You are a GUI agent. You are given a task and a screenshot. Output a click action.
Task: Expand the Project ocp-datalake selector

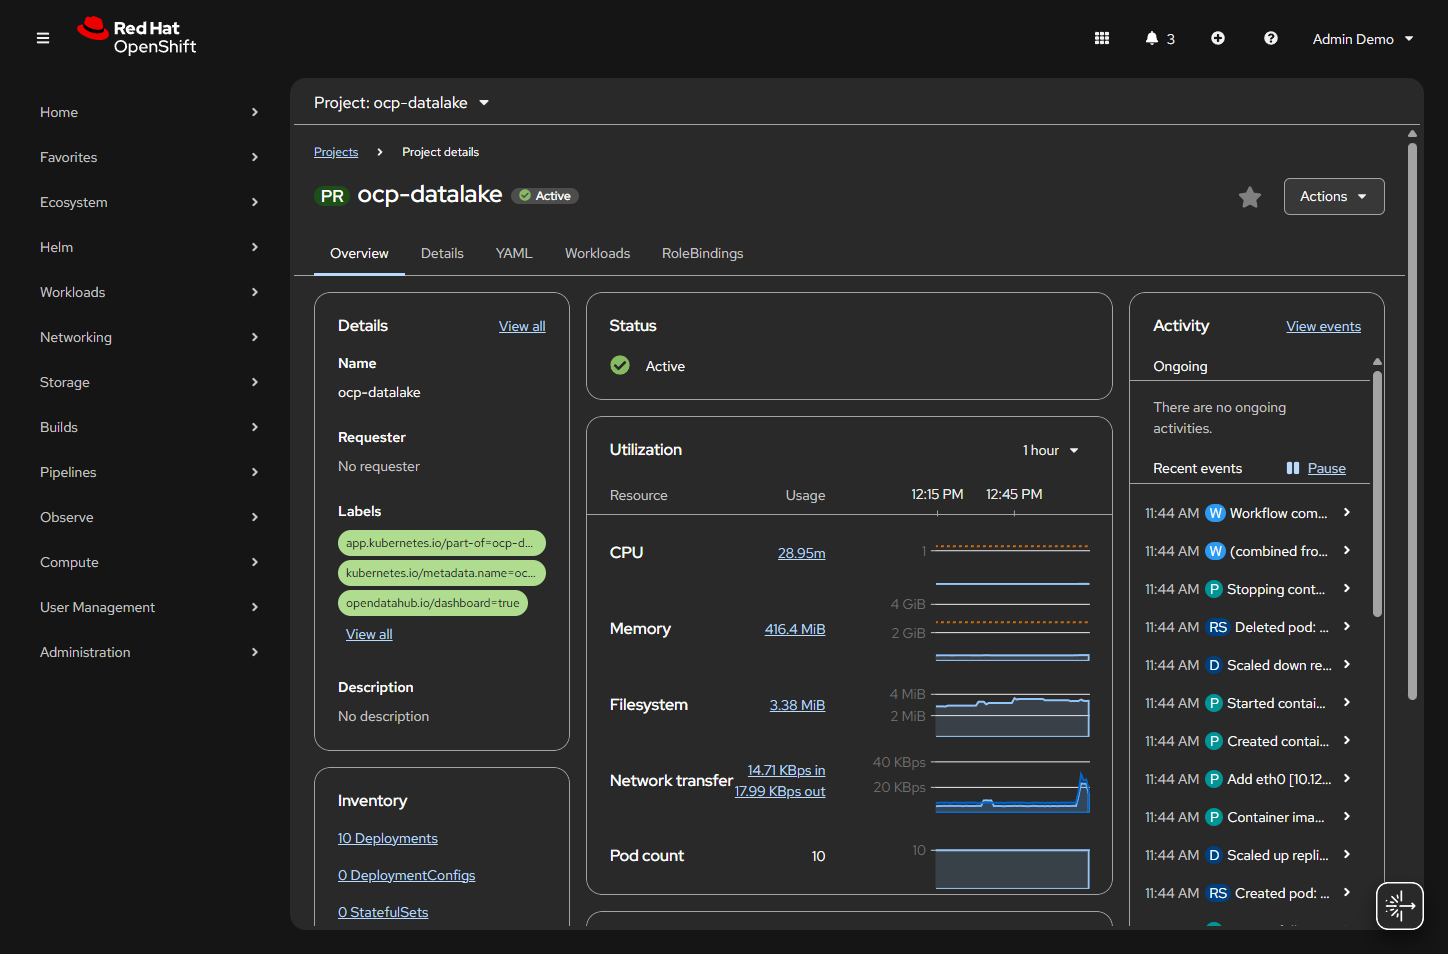click(x=401, y=103)
